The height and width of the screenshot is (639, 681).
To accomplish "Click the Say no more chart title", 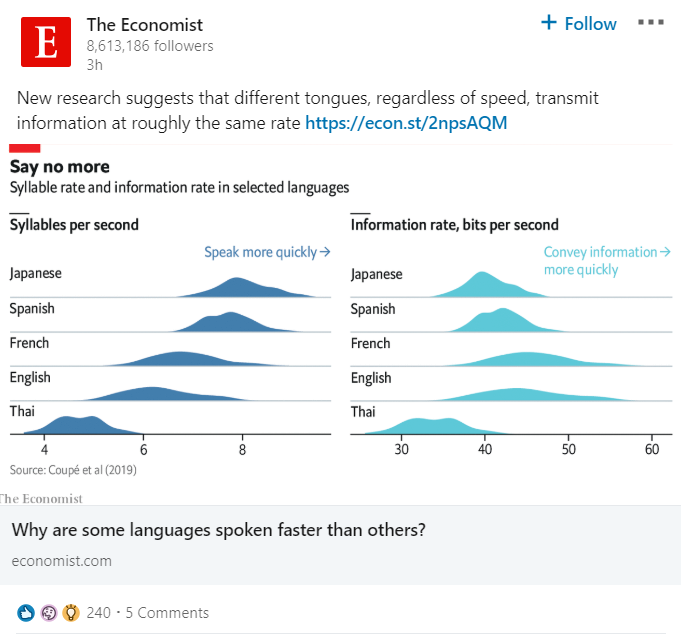I will [x=59, y=166].
